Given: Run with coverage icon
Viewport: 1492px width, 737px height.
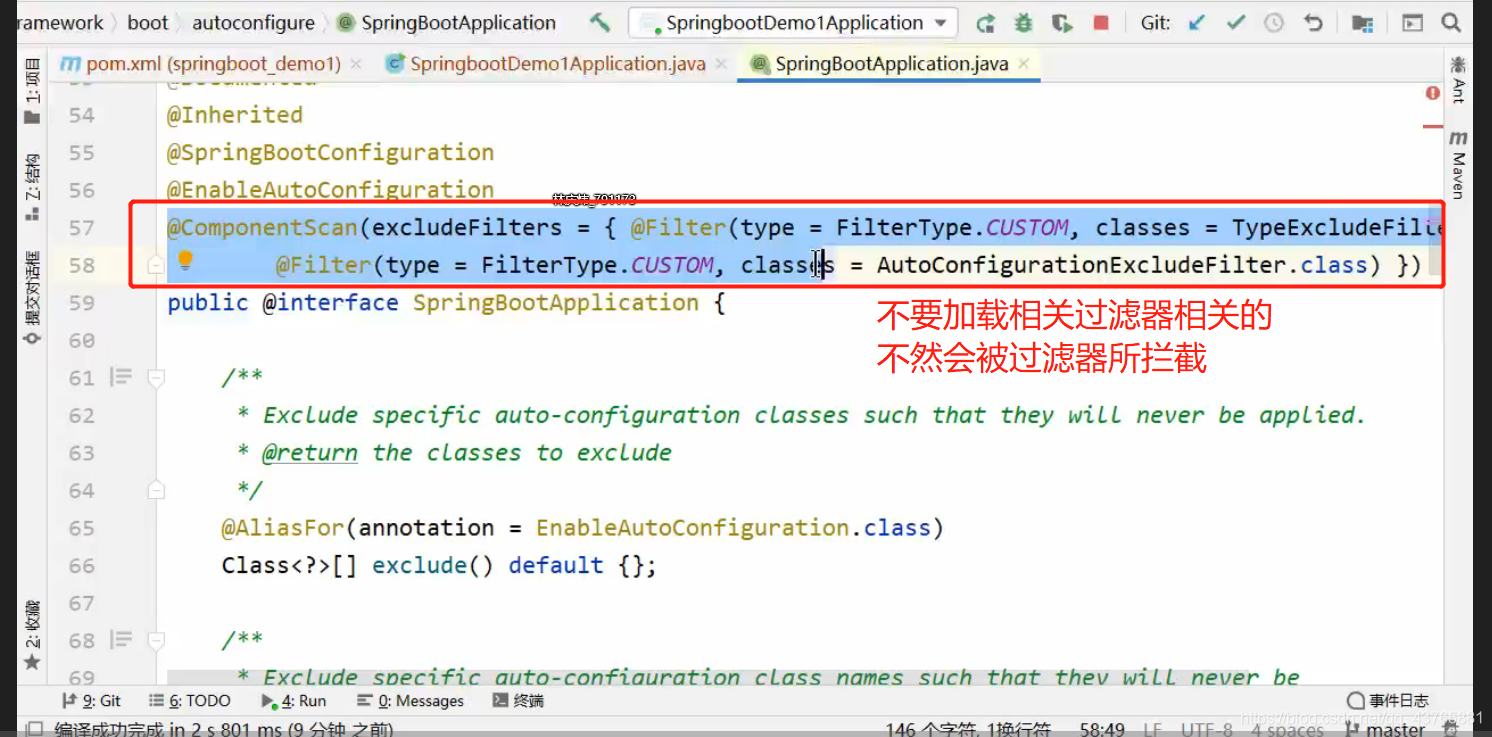Looking at the screenshot, I should click(x=1062, y=23).
